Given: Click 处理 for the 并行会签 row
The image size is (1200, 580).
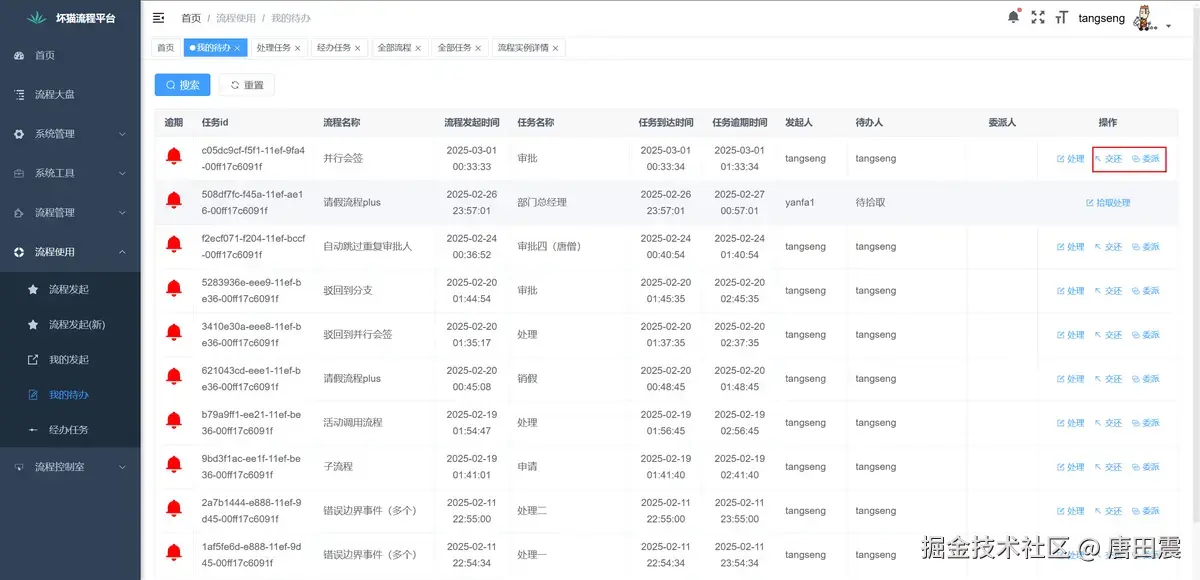Looking at the screenshot, I should point(1070,158).
